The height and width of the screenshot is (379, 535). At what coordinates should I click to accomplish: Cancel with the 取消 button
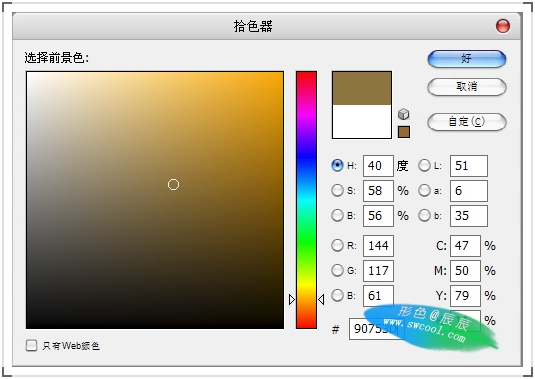click(466, 87)
